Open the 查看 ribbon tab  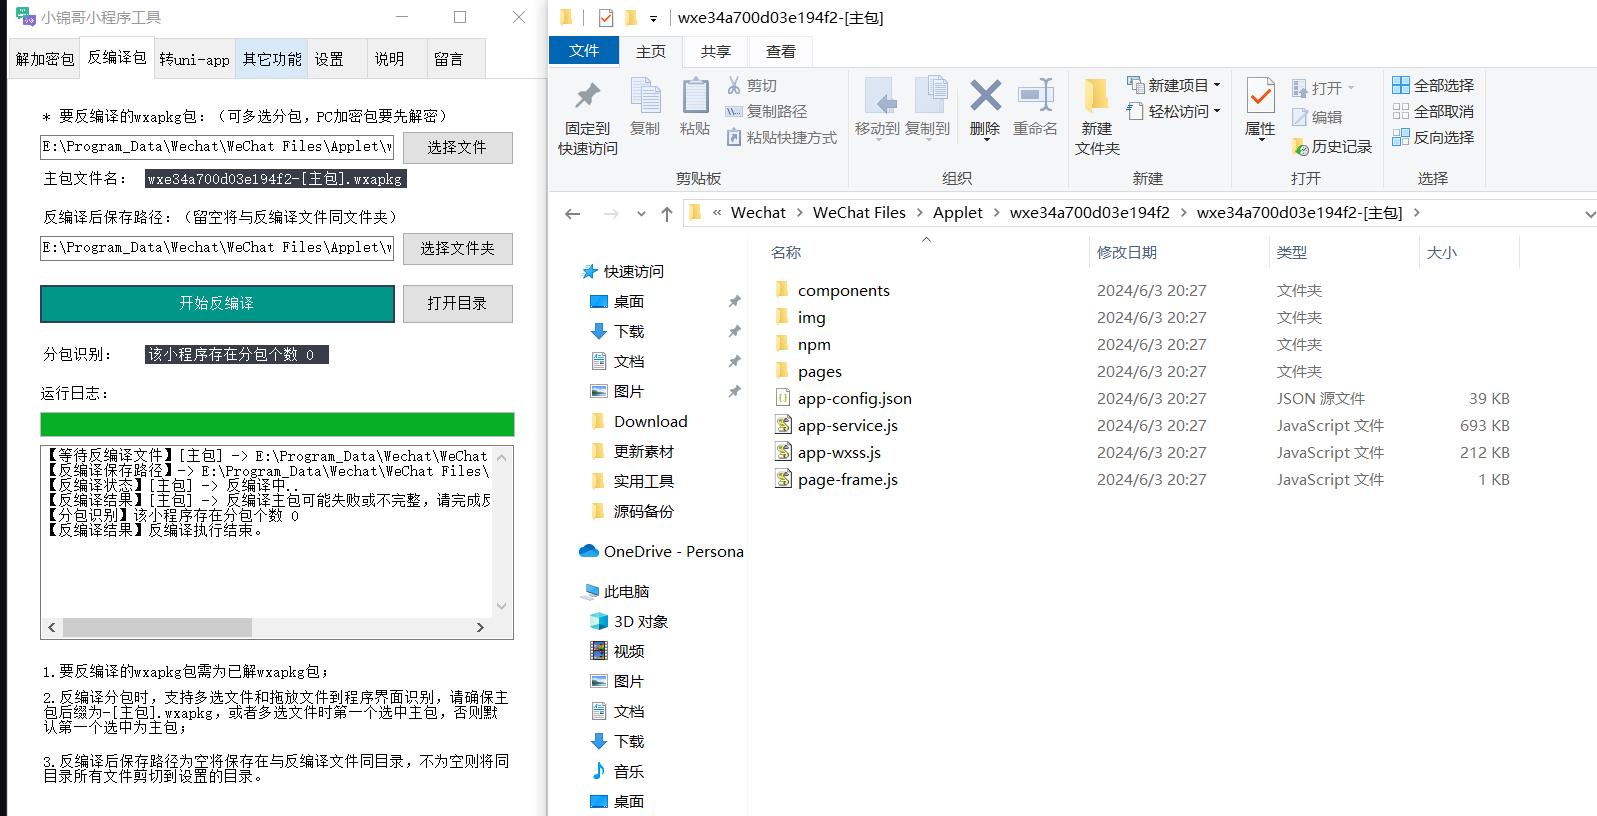click(x=781, y=51)
